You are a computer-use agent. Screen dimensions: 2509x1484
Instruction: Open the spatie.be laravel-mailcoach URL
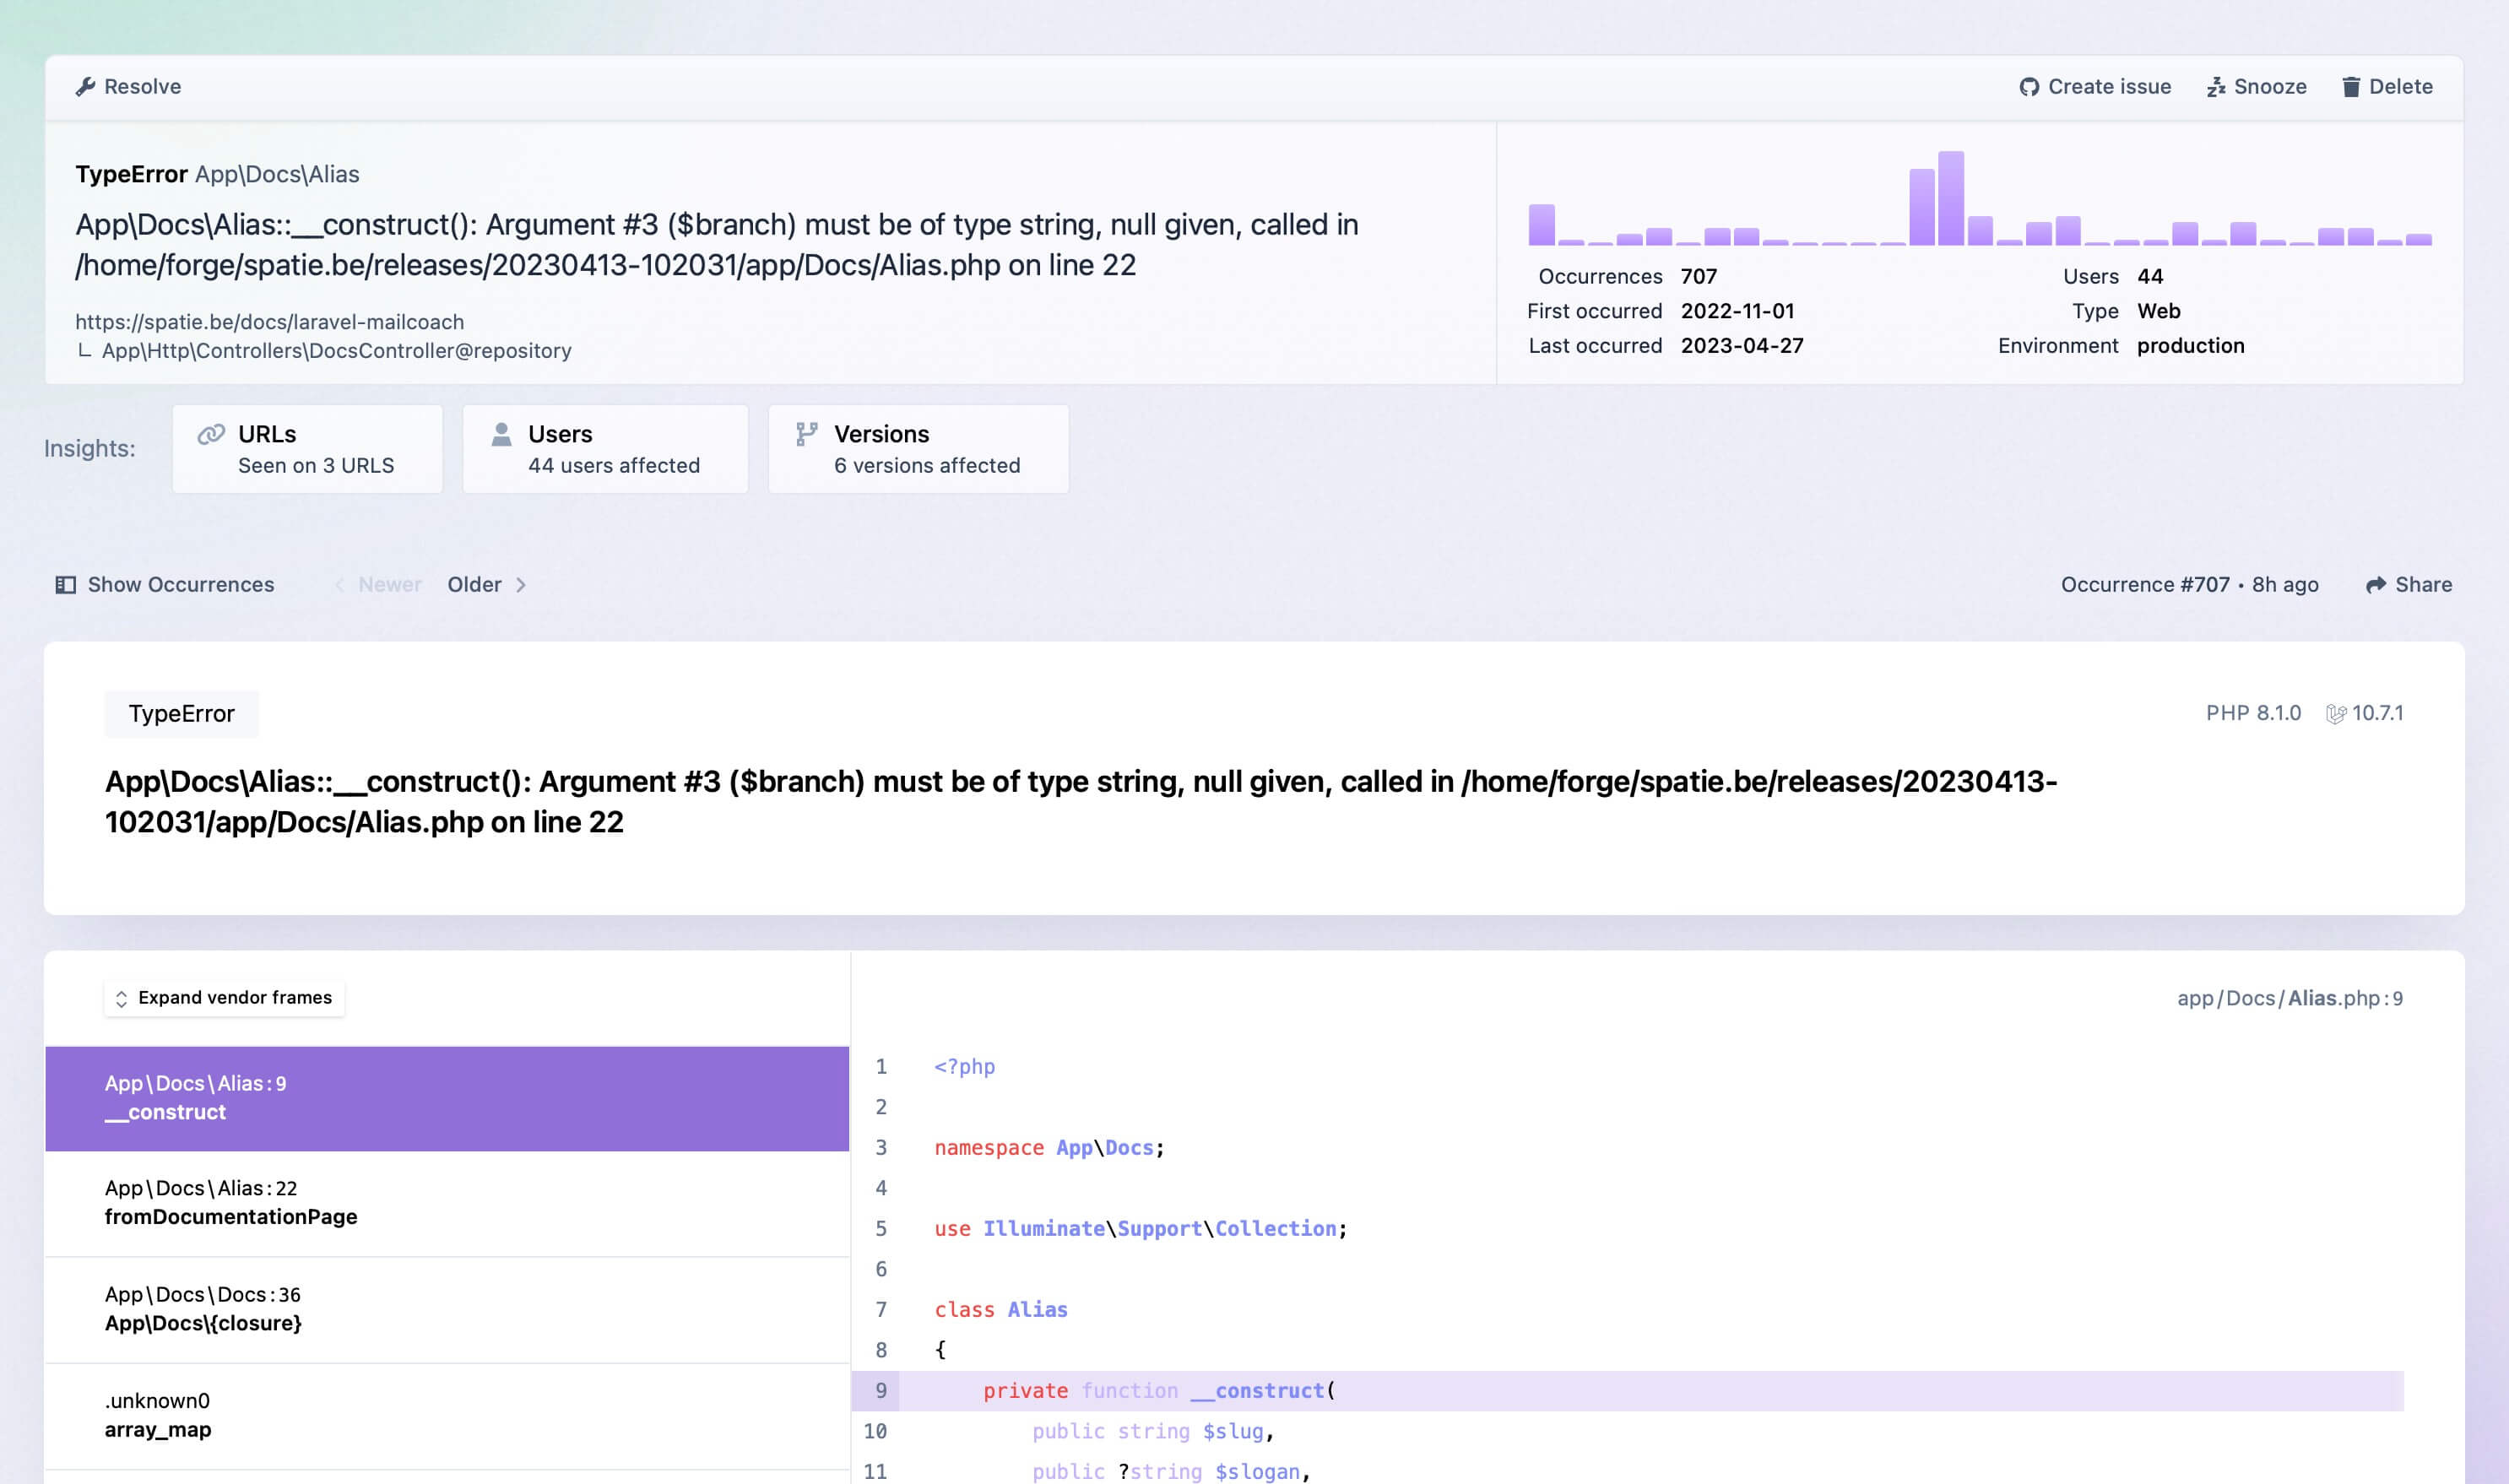pos(270,322)
